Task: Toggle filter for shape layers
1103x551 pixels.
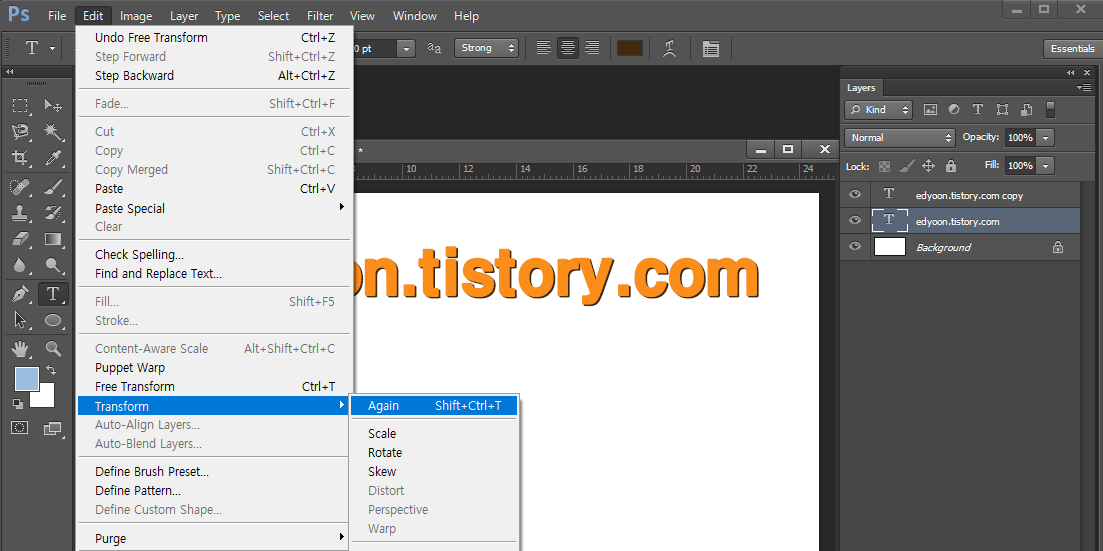Action: (x=1002, y=110)
